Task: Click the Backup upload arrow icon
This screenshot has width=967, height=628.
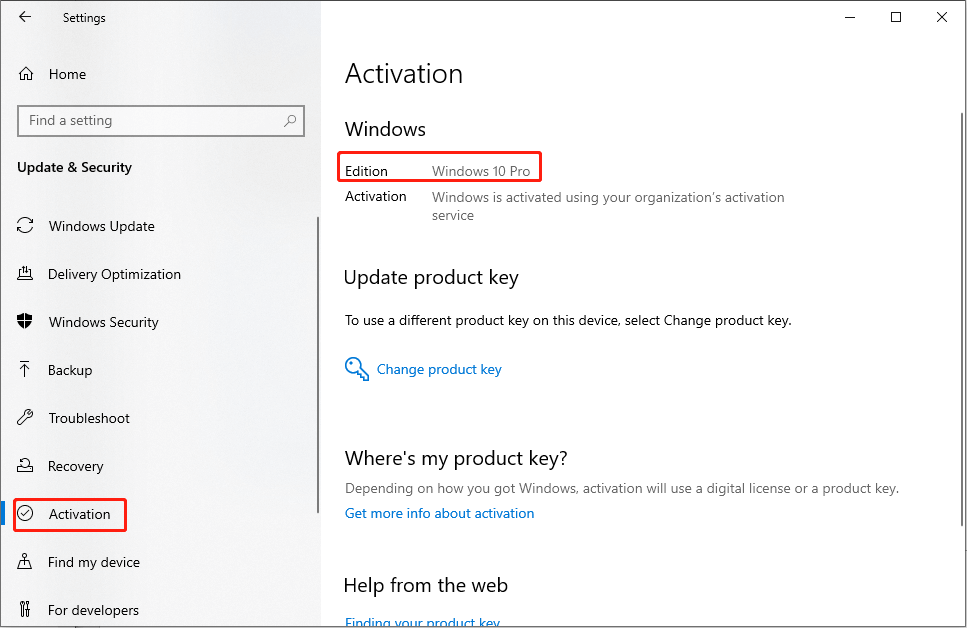Action: pos(26,370)
